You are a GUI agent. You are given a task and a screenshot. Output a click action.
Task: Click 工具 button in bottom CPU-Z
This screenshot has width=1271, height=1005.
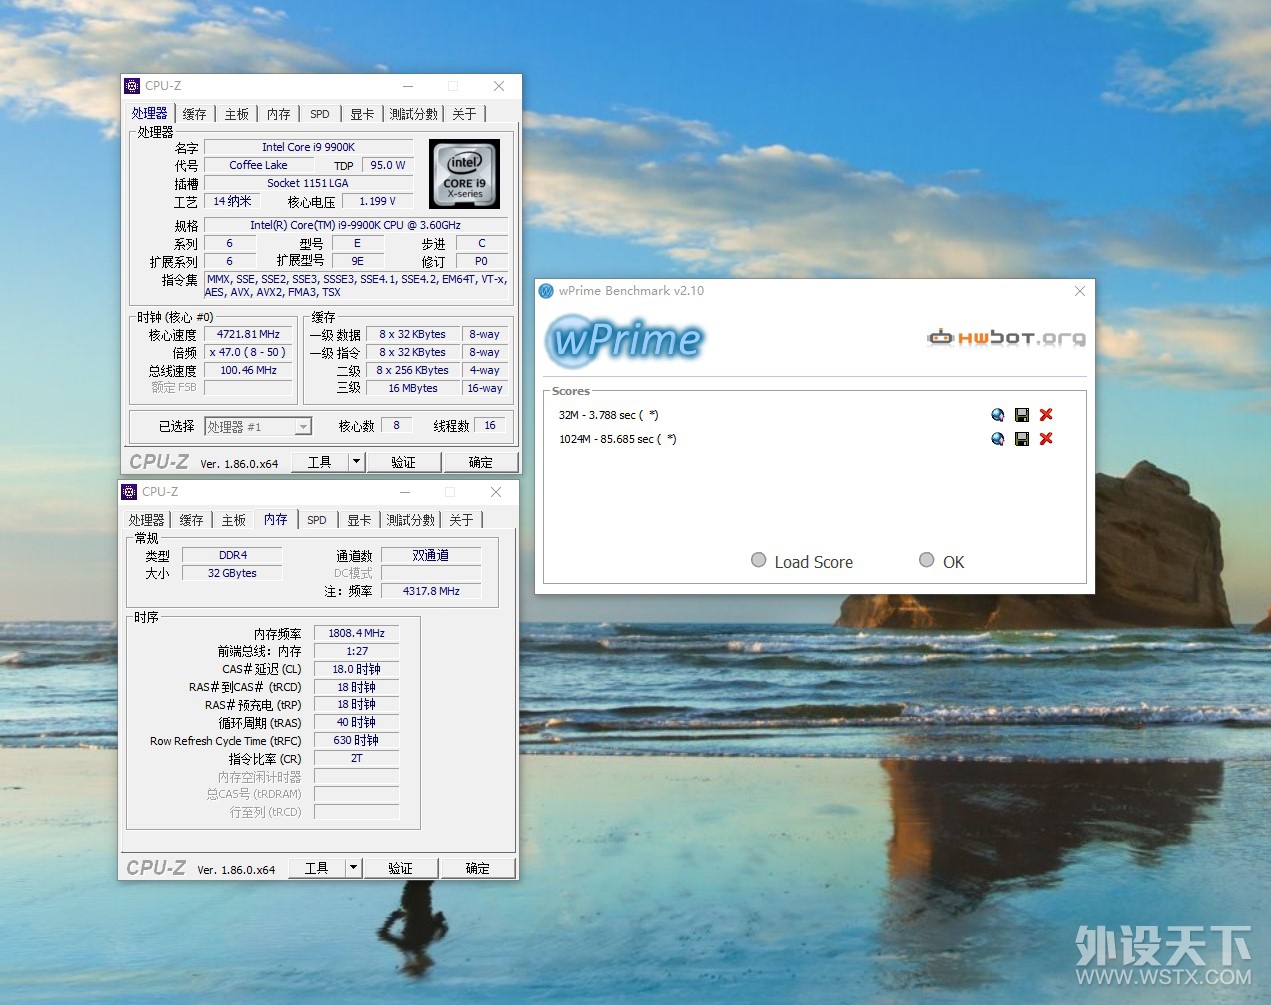[317, 868]
